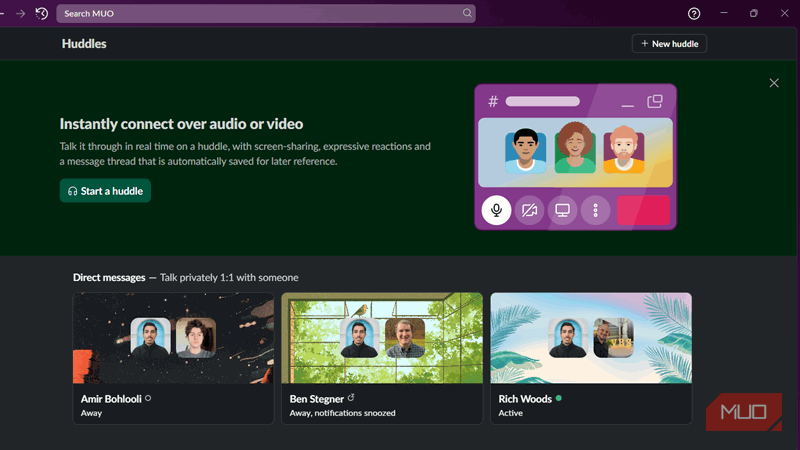Open the Ben Stegner huddle card
The width and height of the screenshot is (800, 450).
pos(381,357)
